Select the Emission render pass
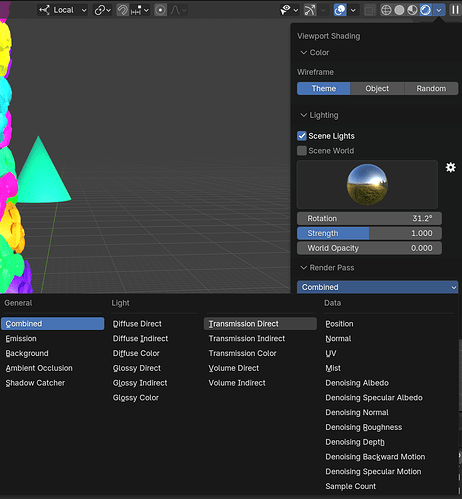This screenshot has height=499, width=462. coord(53,339)
